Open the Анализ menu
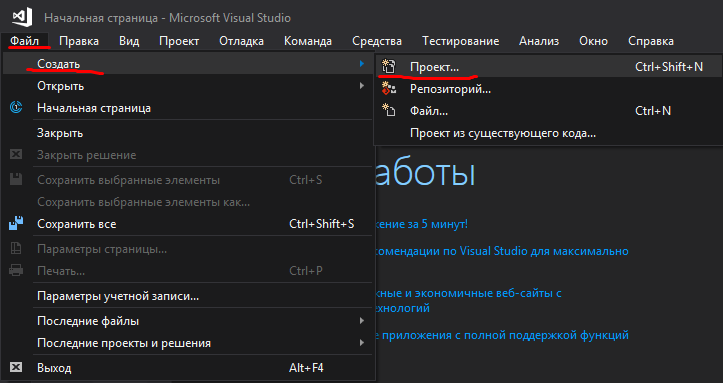This screenshot has height=383, width=723. (x=539, y=41)
